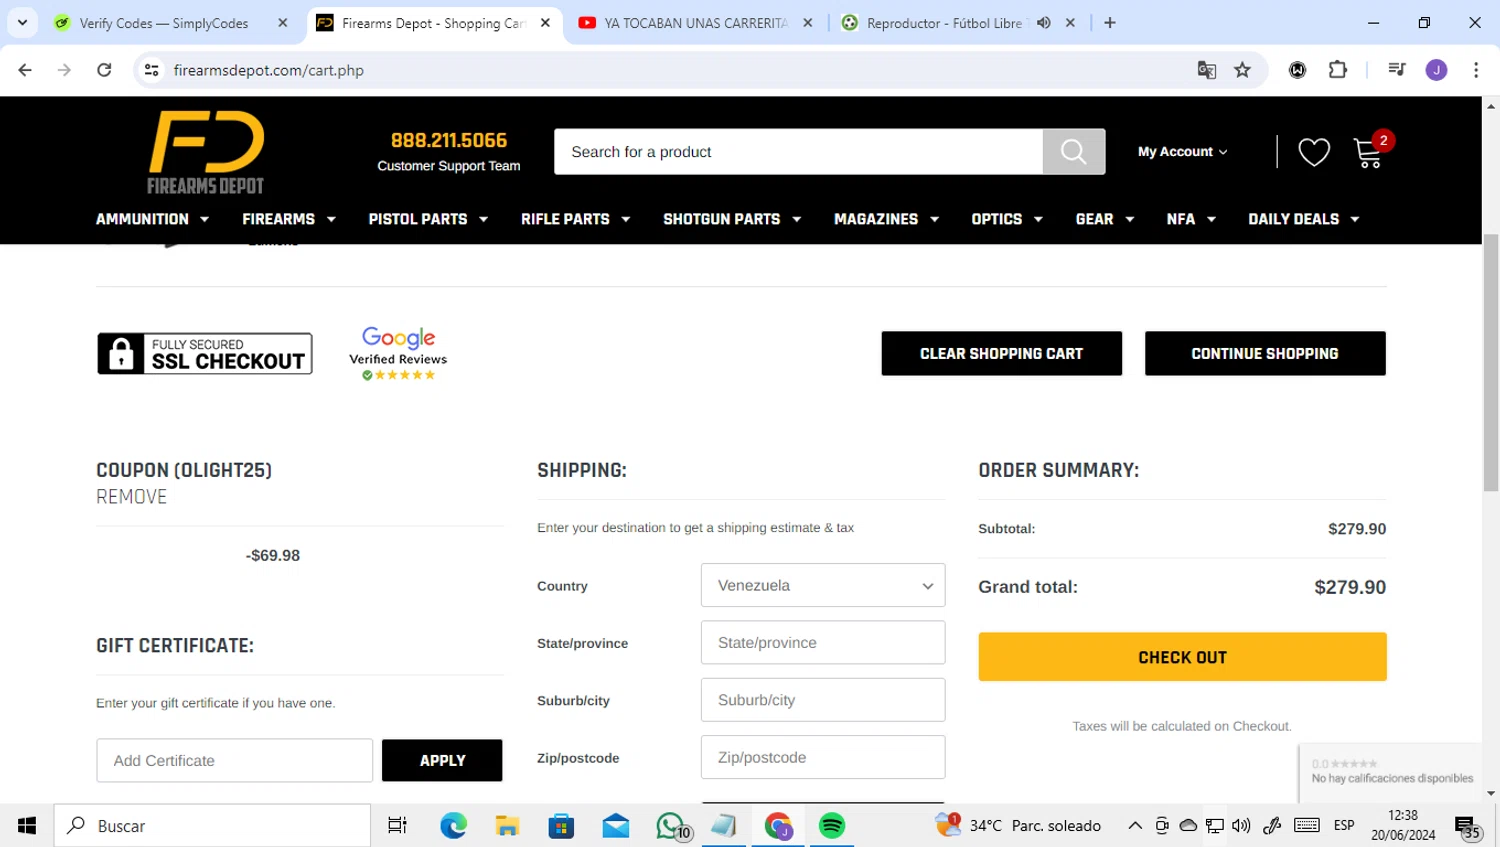Open the Google Translate page icon
Viewport: 1500px width, 847px height.
(x=1207, y=70)
